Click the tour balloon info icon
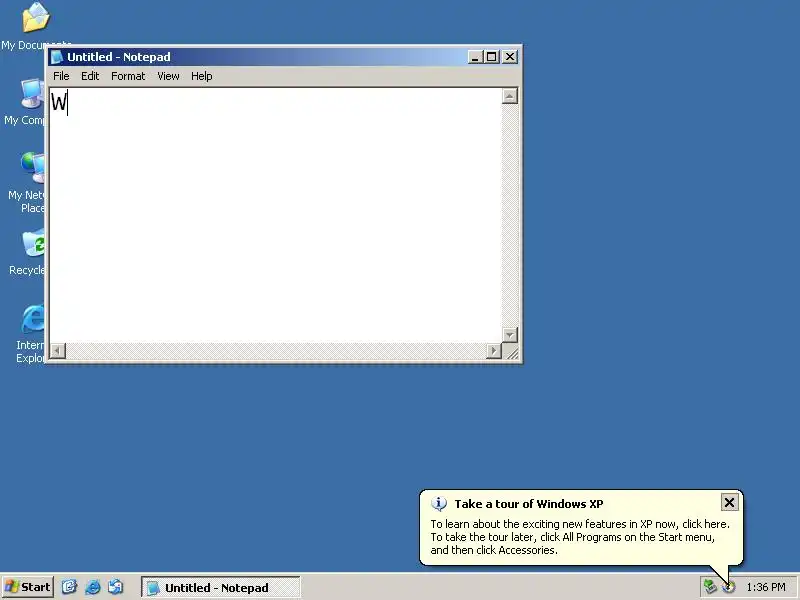This screenshot has width=800, height=600. click(439, 504)
